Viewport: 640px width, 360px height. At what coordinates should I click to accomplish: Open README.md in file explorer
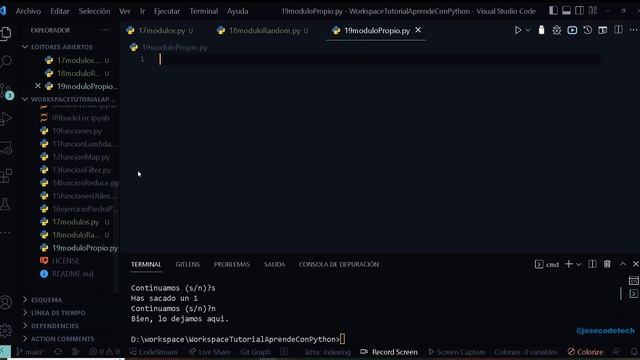73,274
